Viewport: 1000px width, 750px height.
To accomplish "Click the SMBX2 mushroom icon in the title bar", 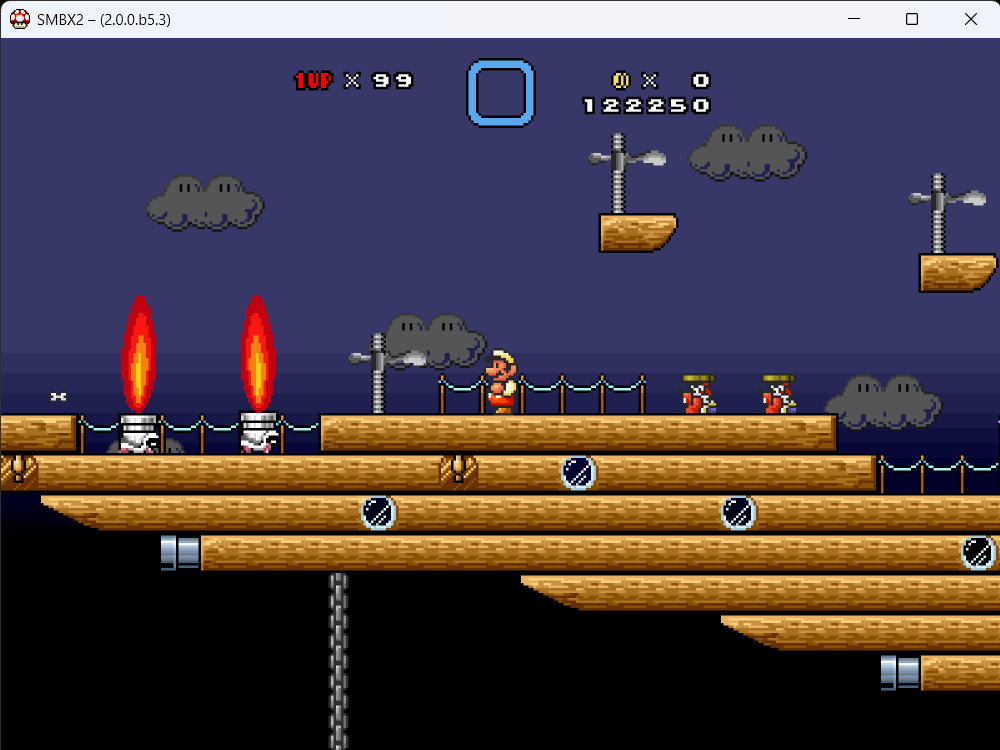I will pos(18,18).
